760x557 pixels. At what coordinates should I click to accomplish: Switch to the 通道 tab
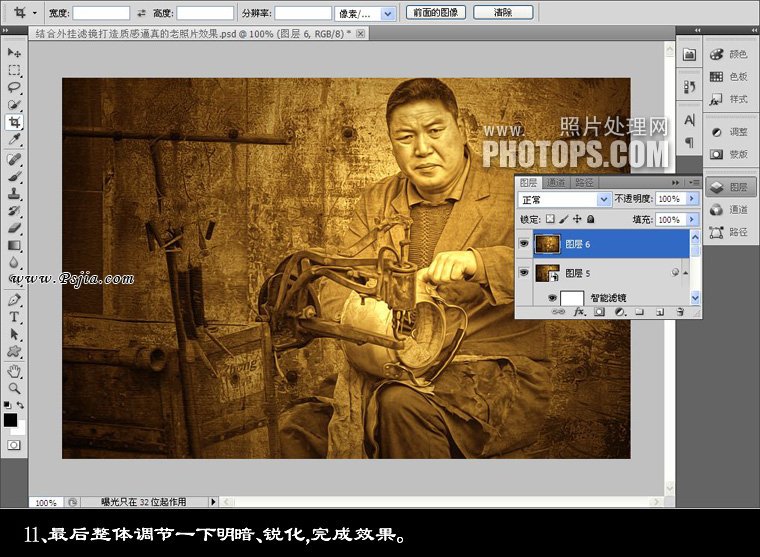557,183
